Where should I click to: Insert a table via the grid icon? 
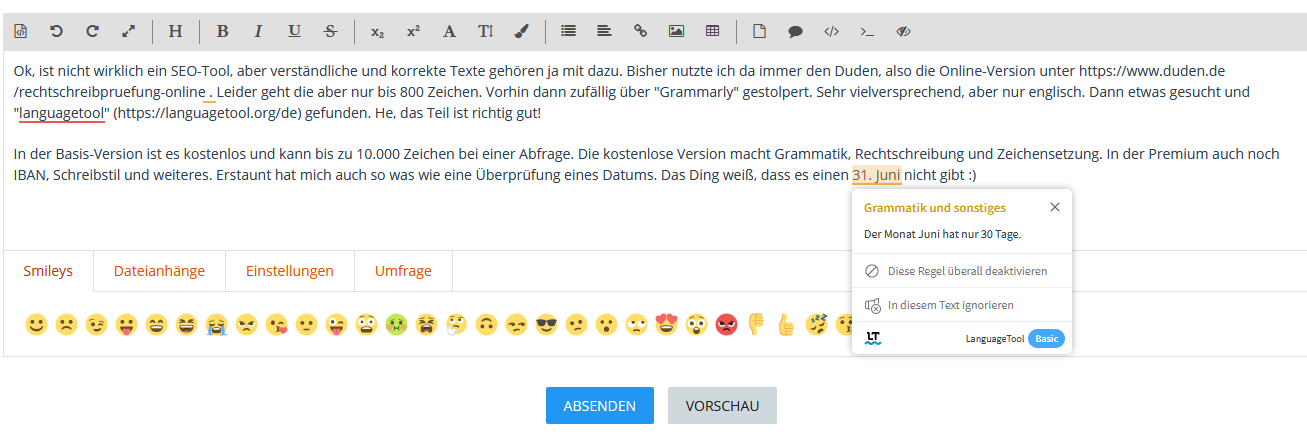pos(712,31)
